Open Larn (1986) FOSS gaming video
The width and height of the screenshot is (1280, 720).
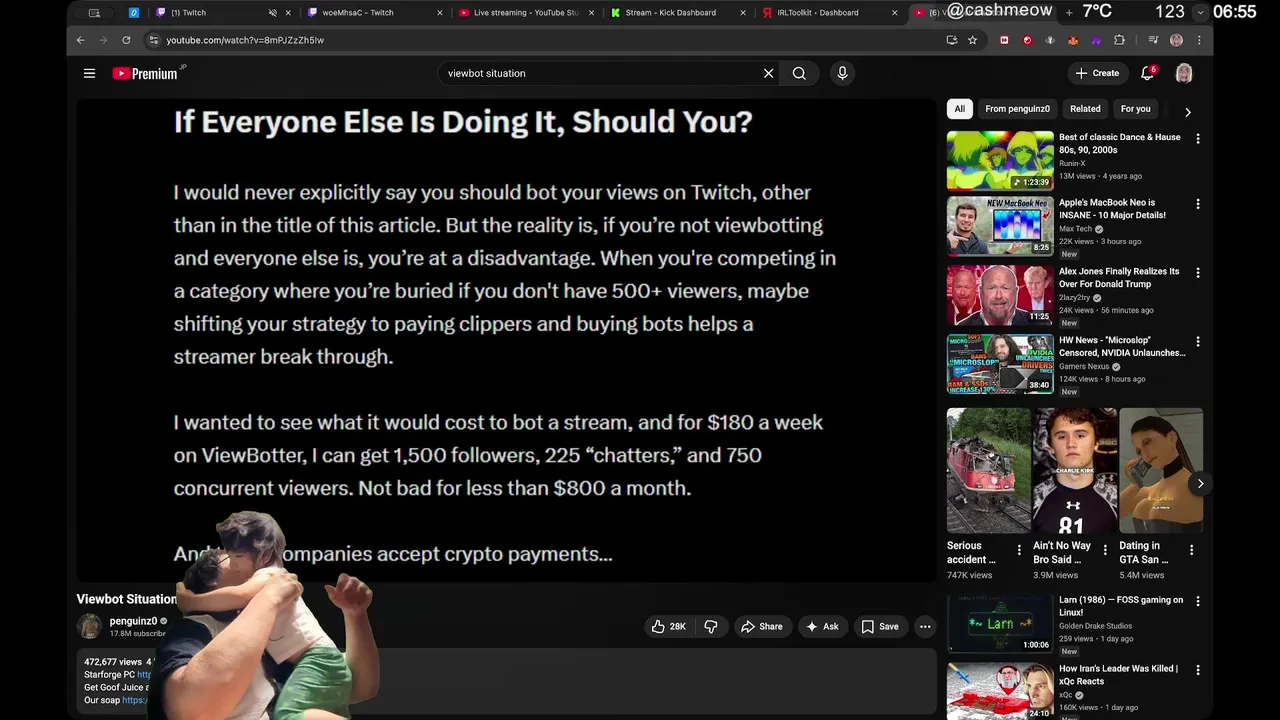tap(1000, 624)
